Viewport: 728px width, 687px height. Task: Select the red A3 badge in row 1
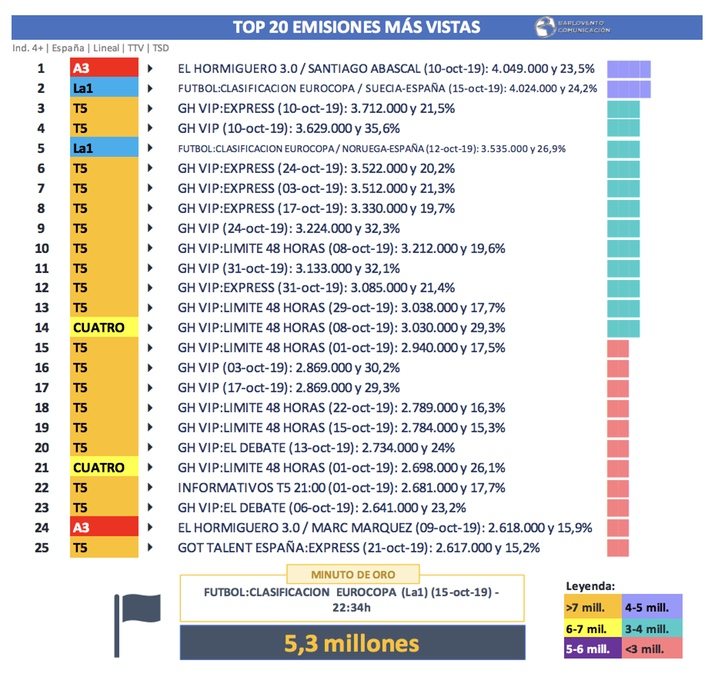[x=103, y=69]
